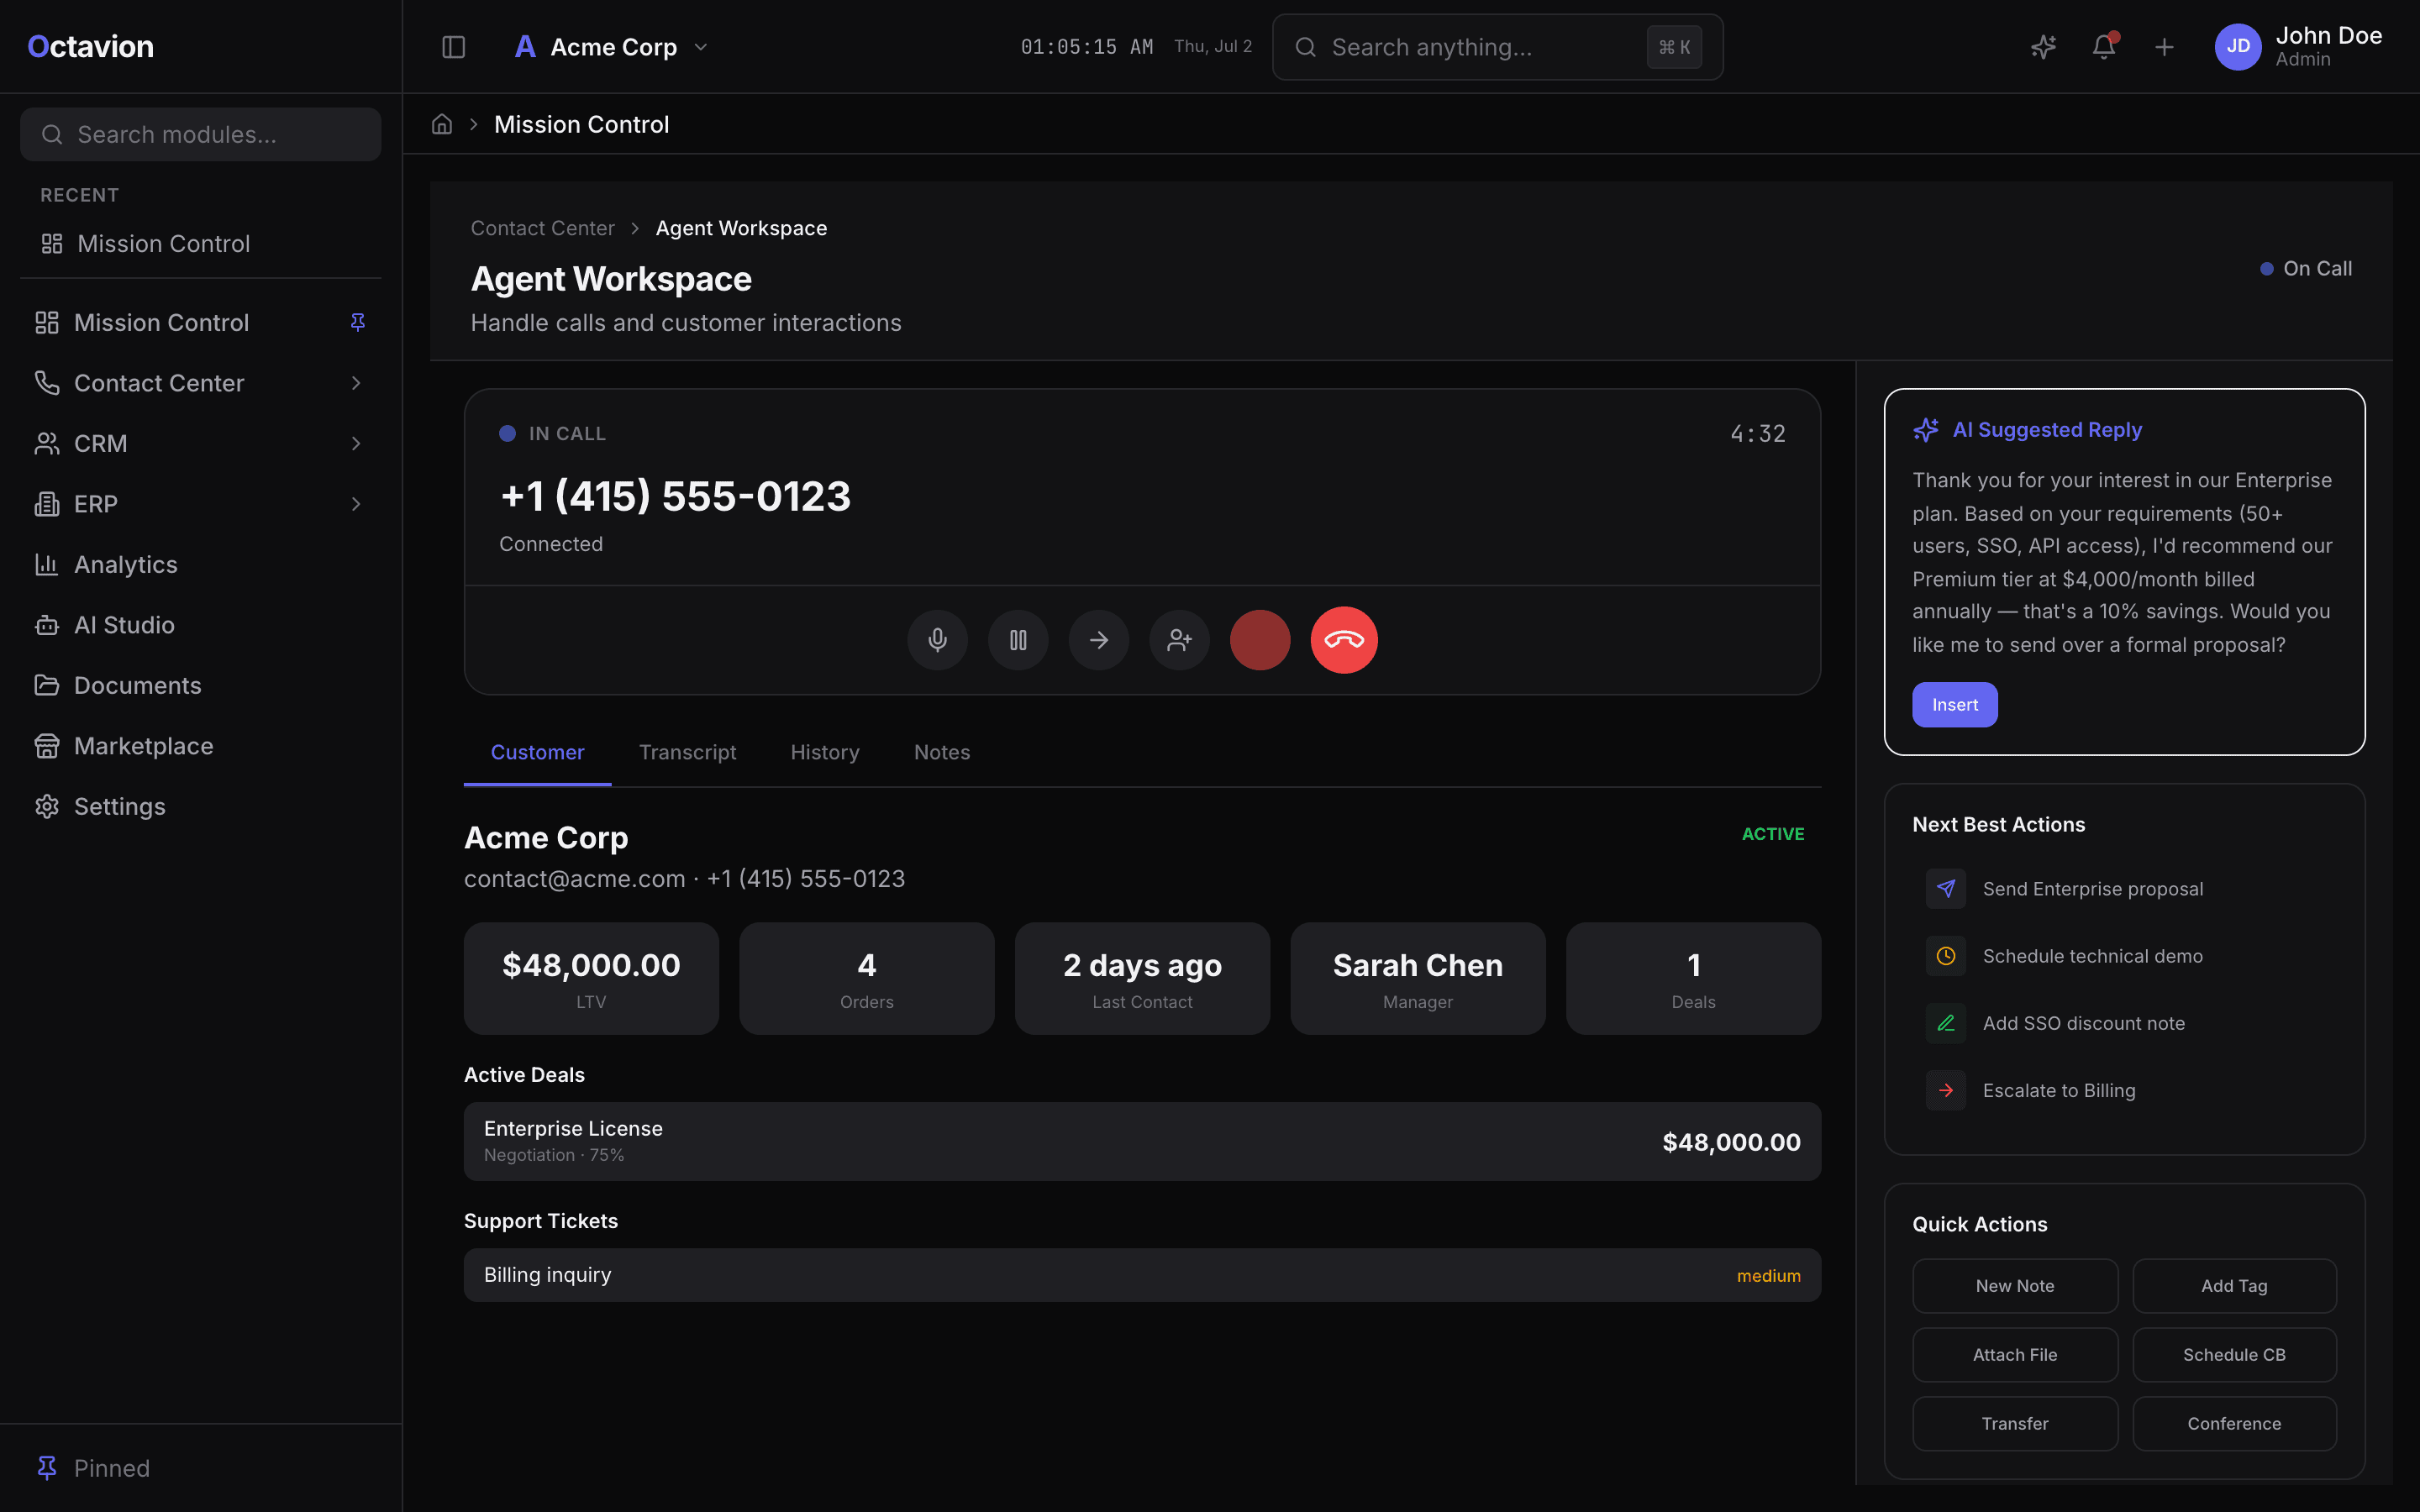Forward the call with arrow button
Screen dimensions: 2420x1512
(1099, 640)
